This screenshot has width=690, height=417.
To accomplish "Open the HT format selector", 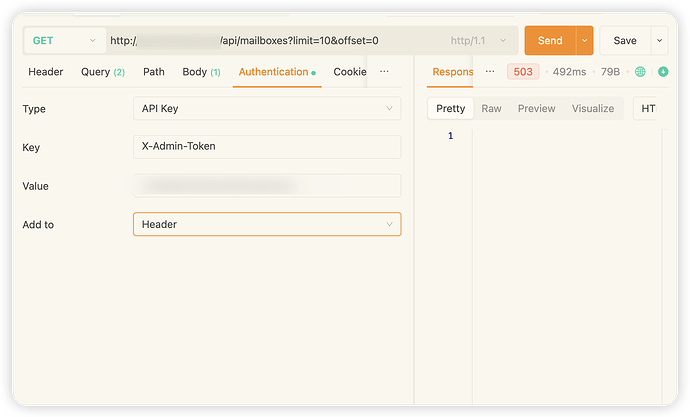I will [x=647, y=108].
